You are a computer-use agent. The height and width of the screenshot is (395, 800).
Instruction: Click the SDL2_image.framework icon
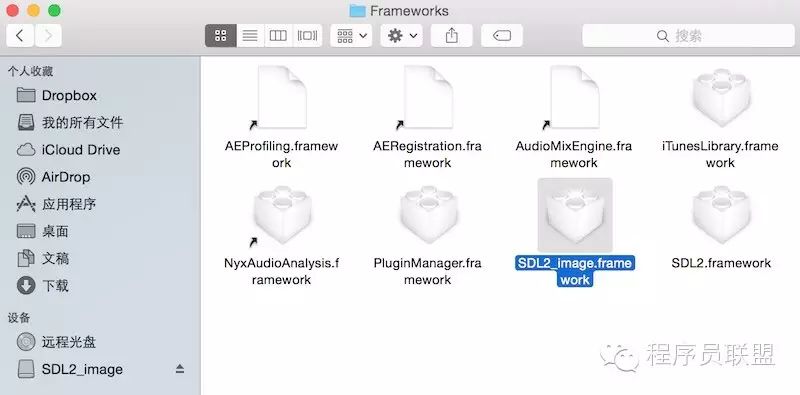(575, 215)
